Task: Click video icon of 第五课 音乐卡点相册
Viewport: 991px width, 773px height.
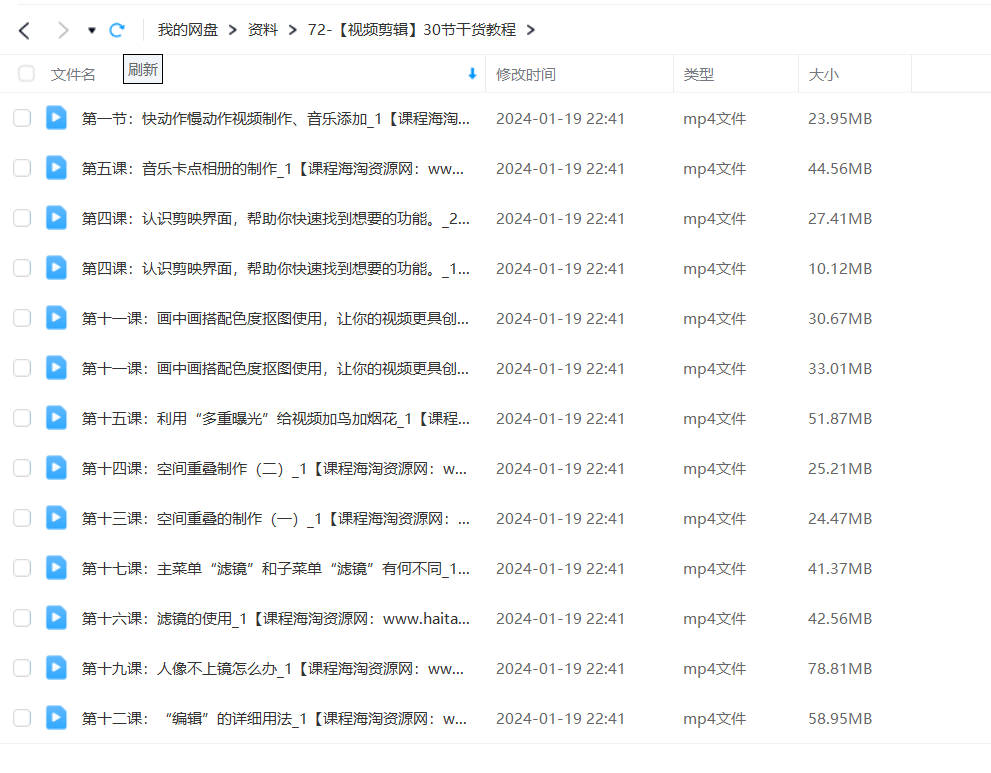Action: (x=56, y=167)
